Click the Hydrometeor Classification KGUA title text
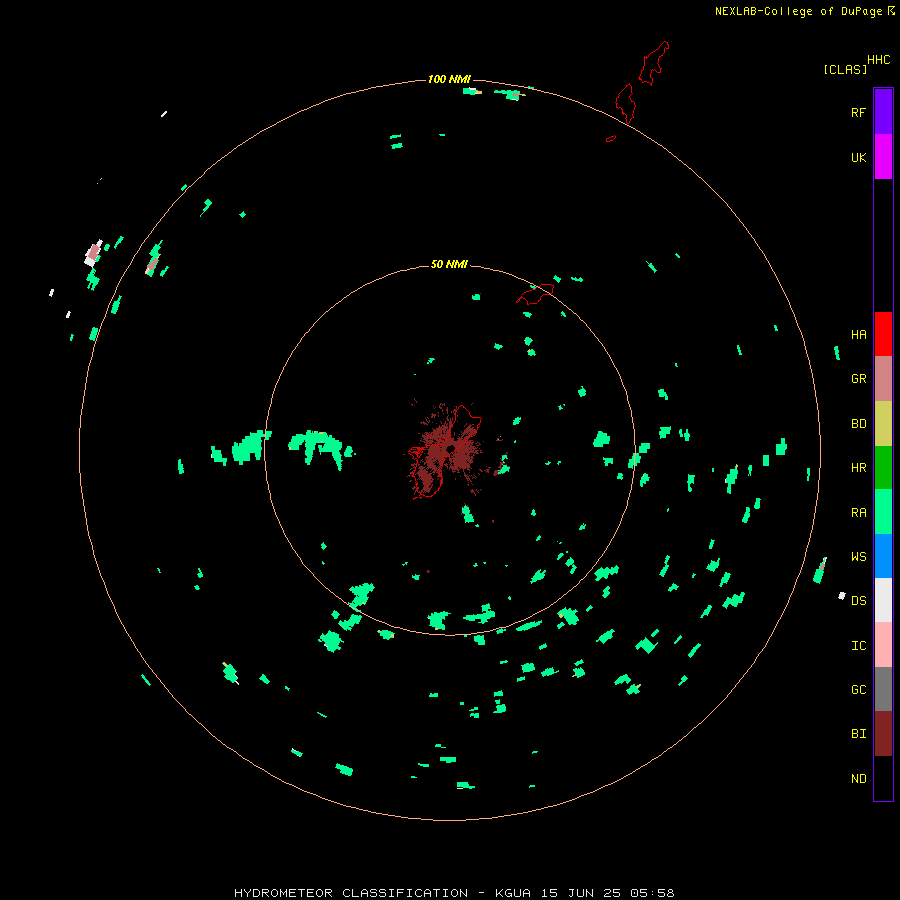 coord(454,893)
